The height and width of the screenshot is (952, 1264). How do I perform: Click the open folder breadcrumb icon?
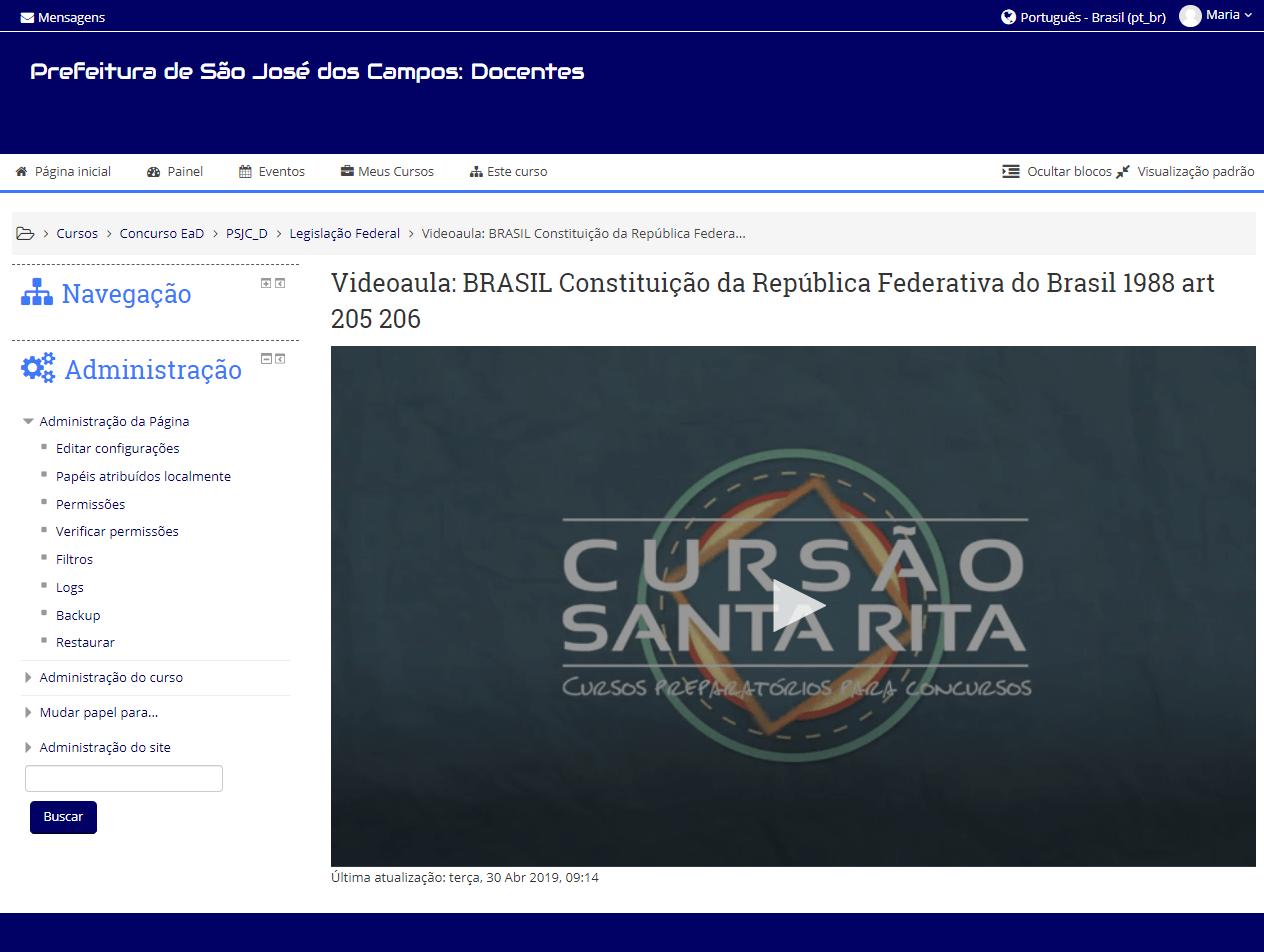click(x=25, y=233)
